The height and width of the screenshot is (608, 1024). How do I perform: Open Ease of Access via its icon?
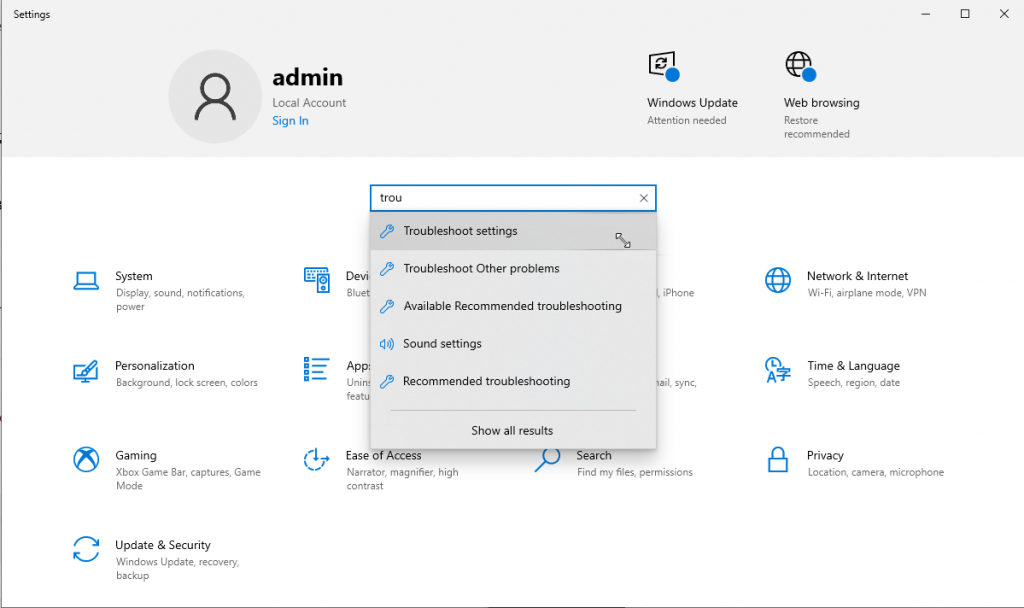point(317,461)
